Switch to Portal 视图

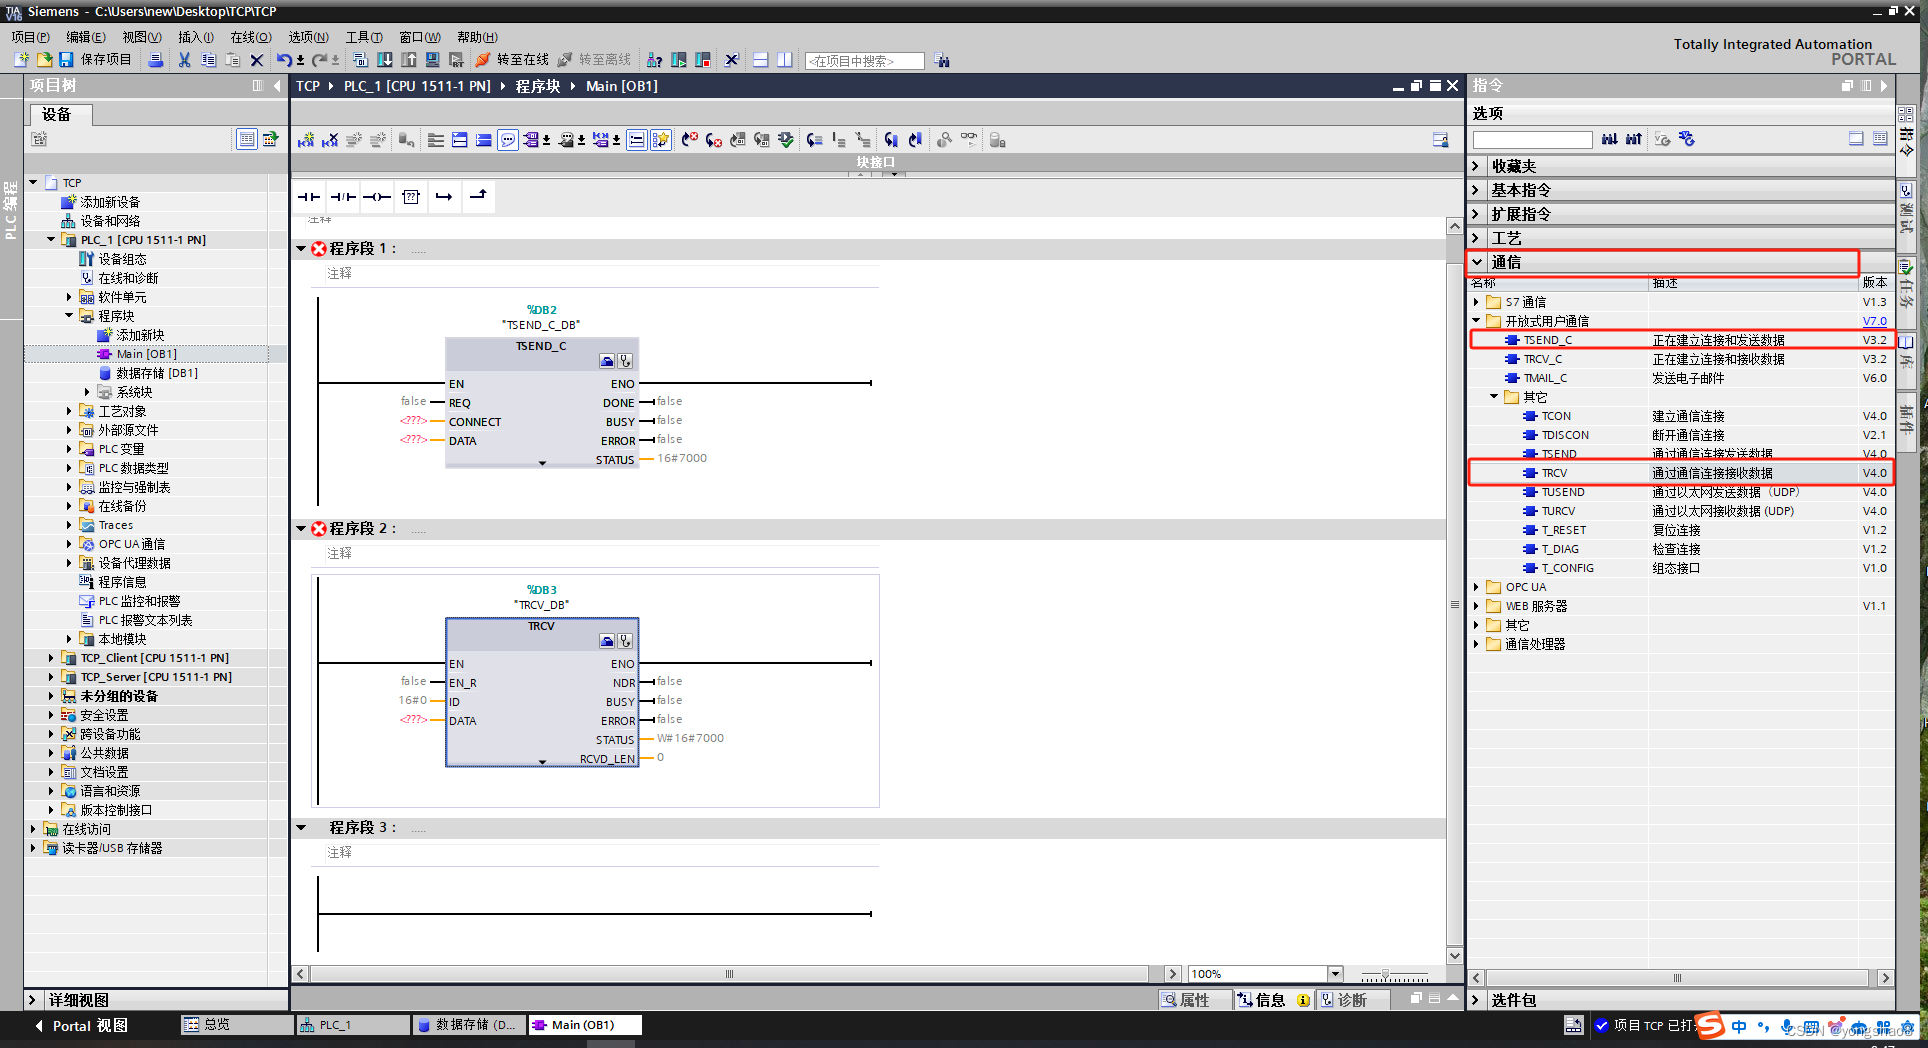point(80,1025)
